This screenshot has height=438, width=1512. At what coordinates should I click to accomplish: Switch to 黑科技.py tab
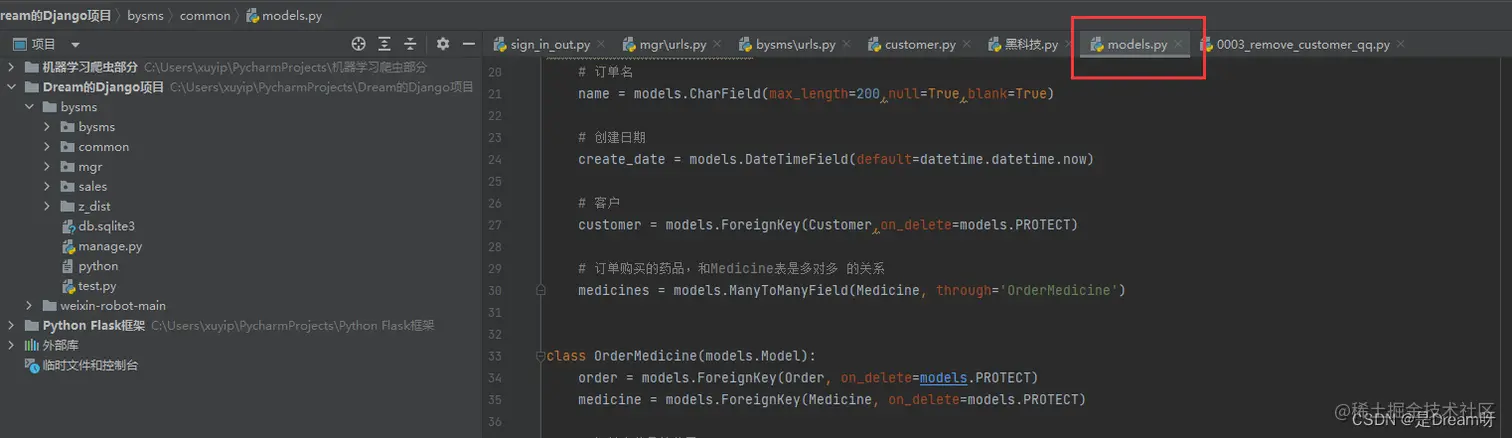[1022, 45]
